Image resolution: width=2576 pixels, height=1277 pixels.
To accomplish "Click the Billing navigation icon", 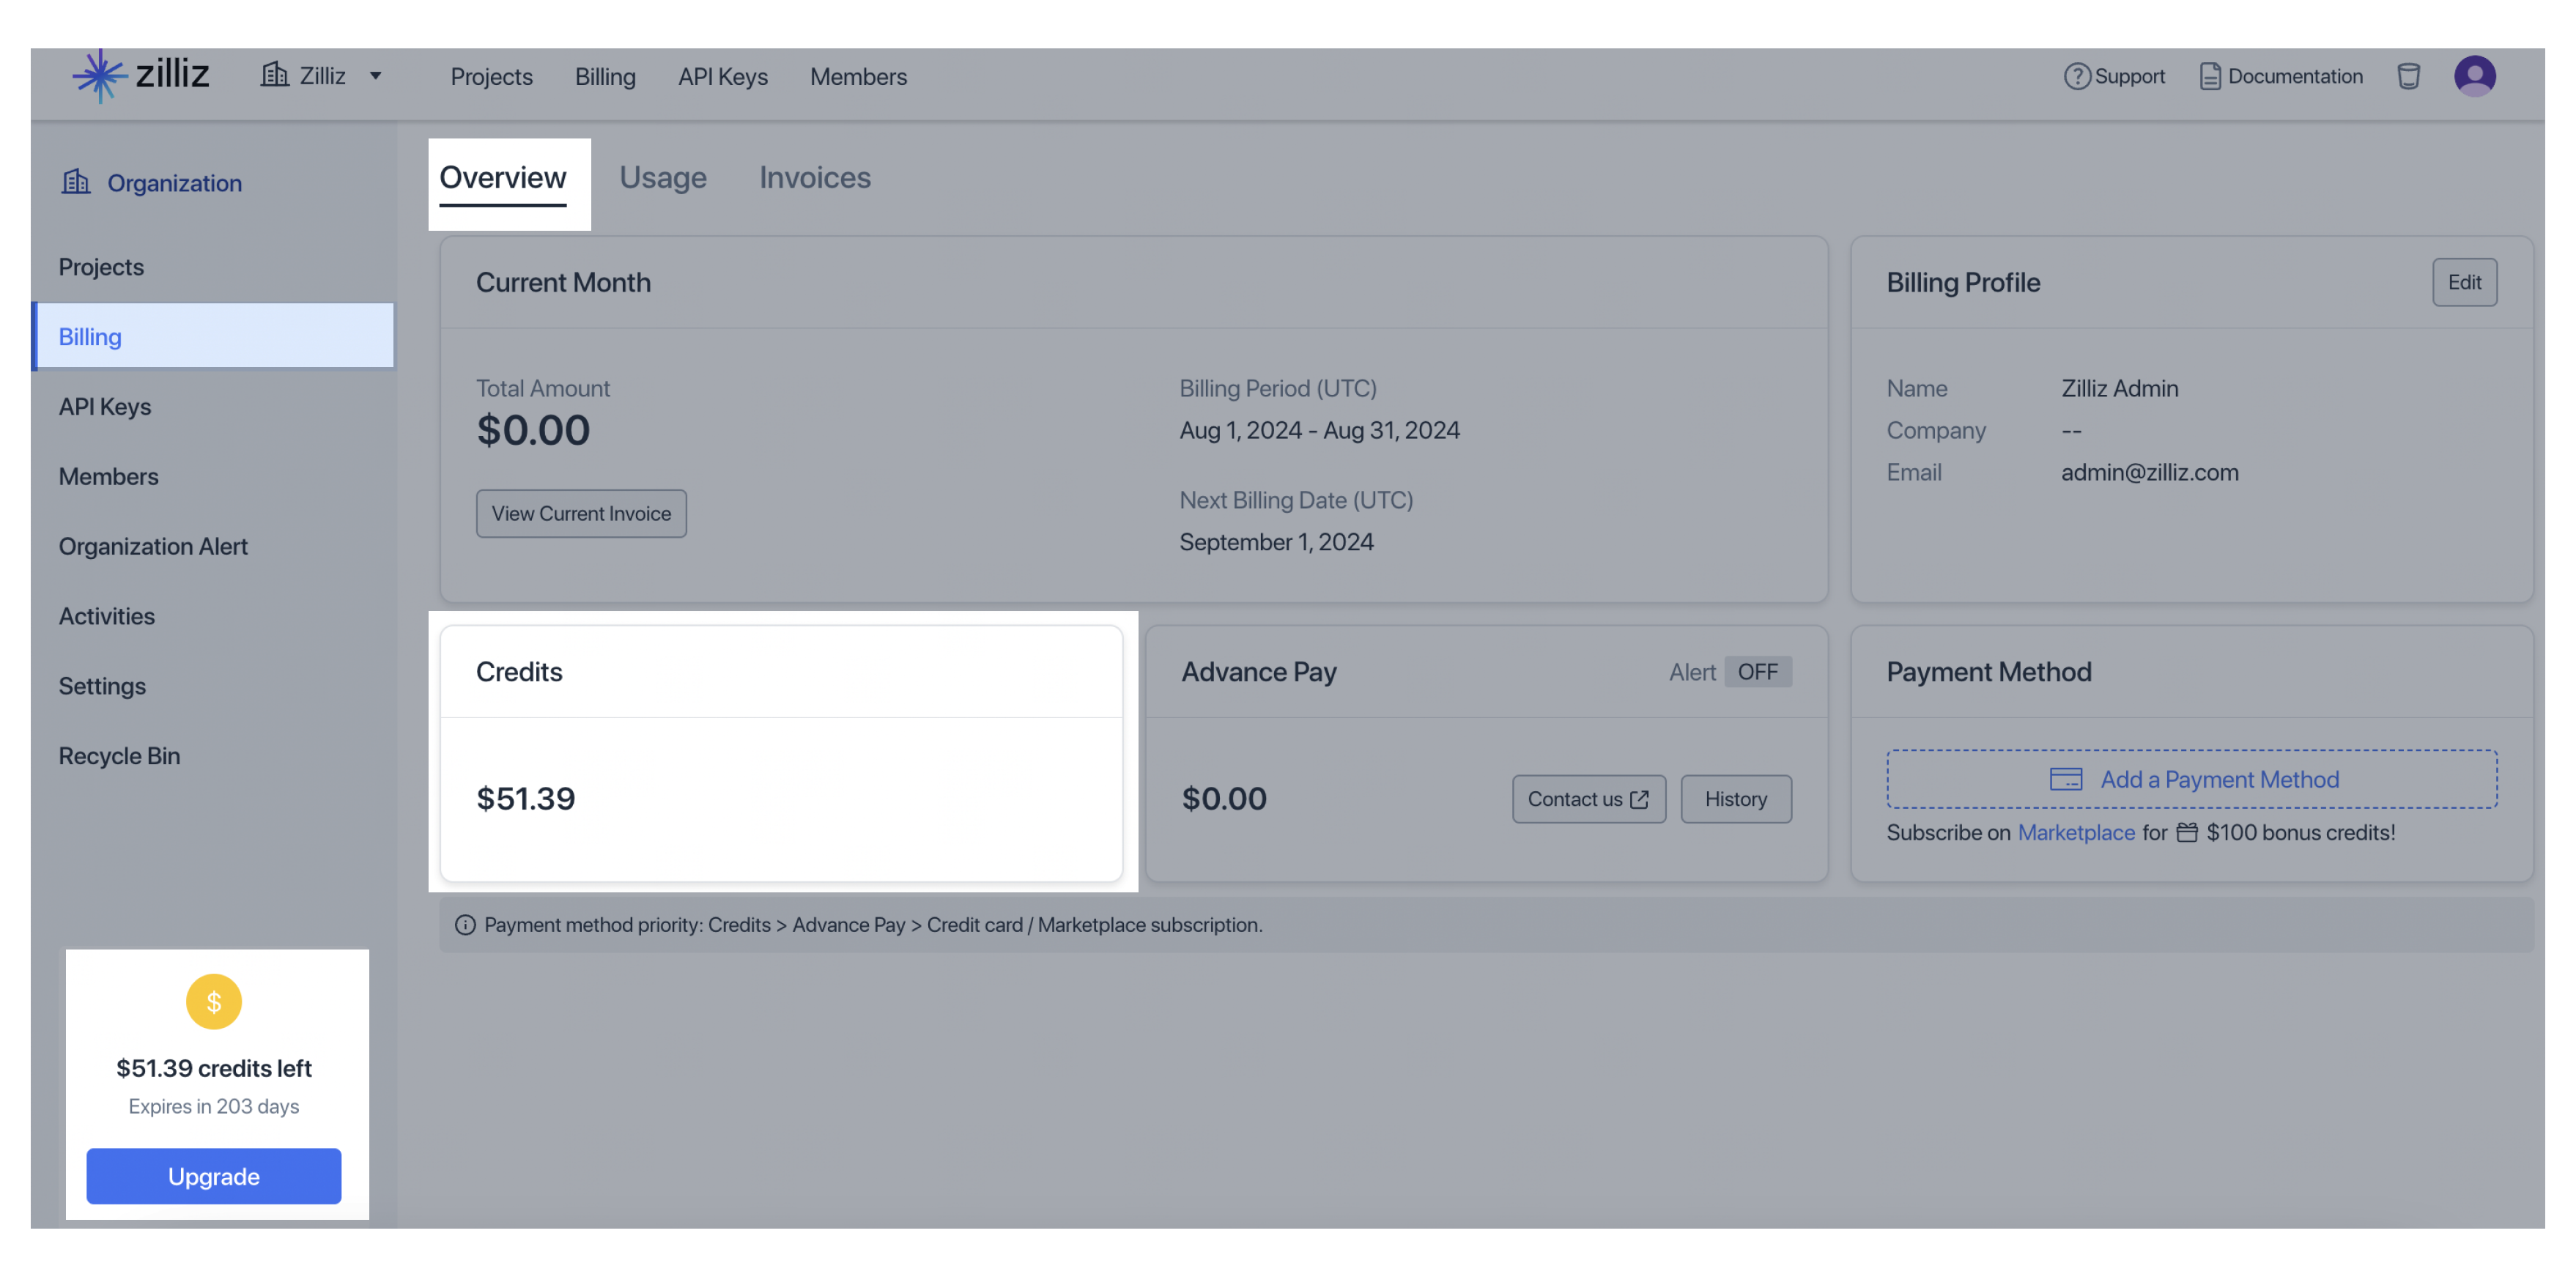I will 90,336.
